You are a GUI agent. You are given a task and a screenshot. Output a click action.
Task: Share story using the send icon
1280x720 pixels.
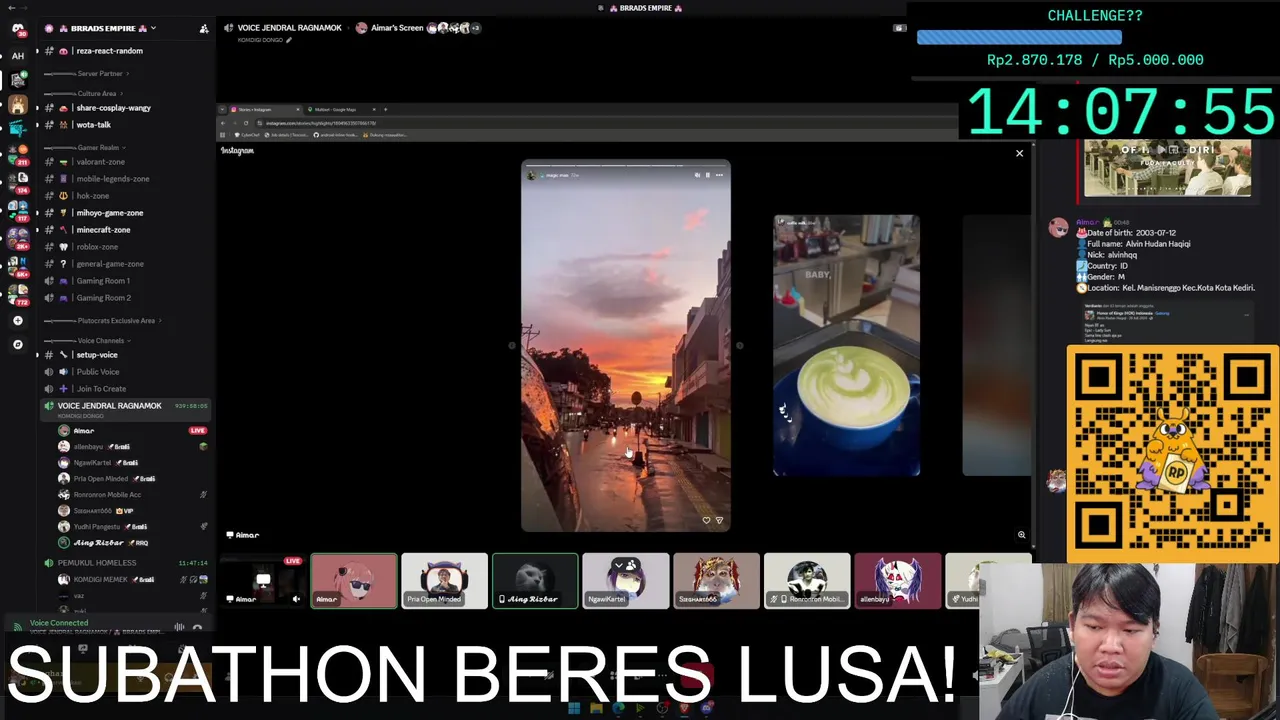click(x=719, y=520)
